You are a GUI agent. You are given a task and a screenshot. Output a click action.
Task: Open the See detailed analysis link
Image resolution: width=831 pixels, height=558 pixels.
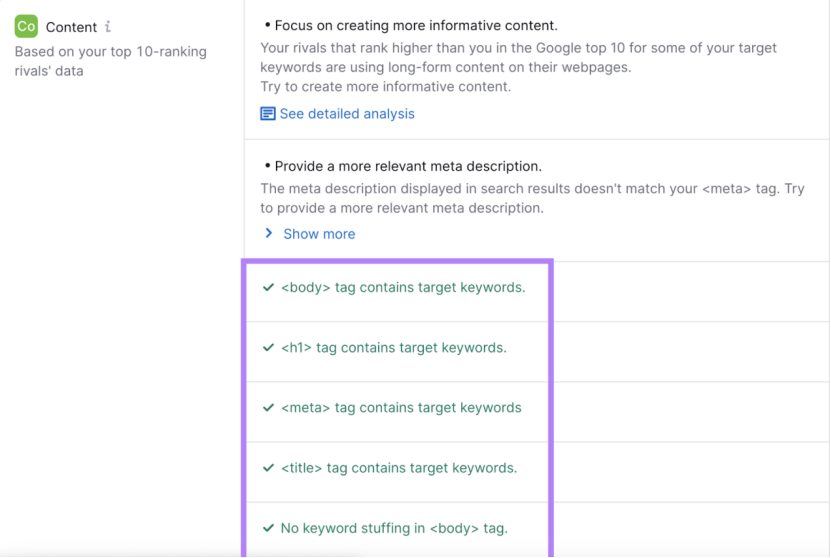[347, 114]
